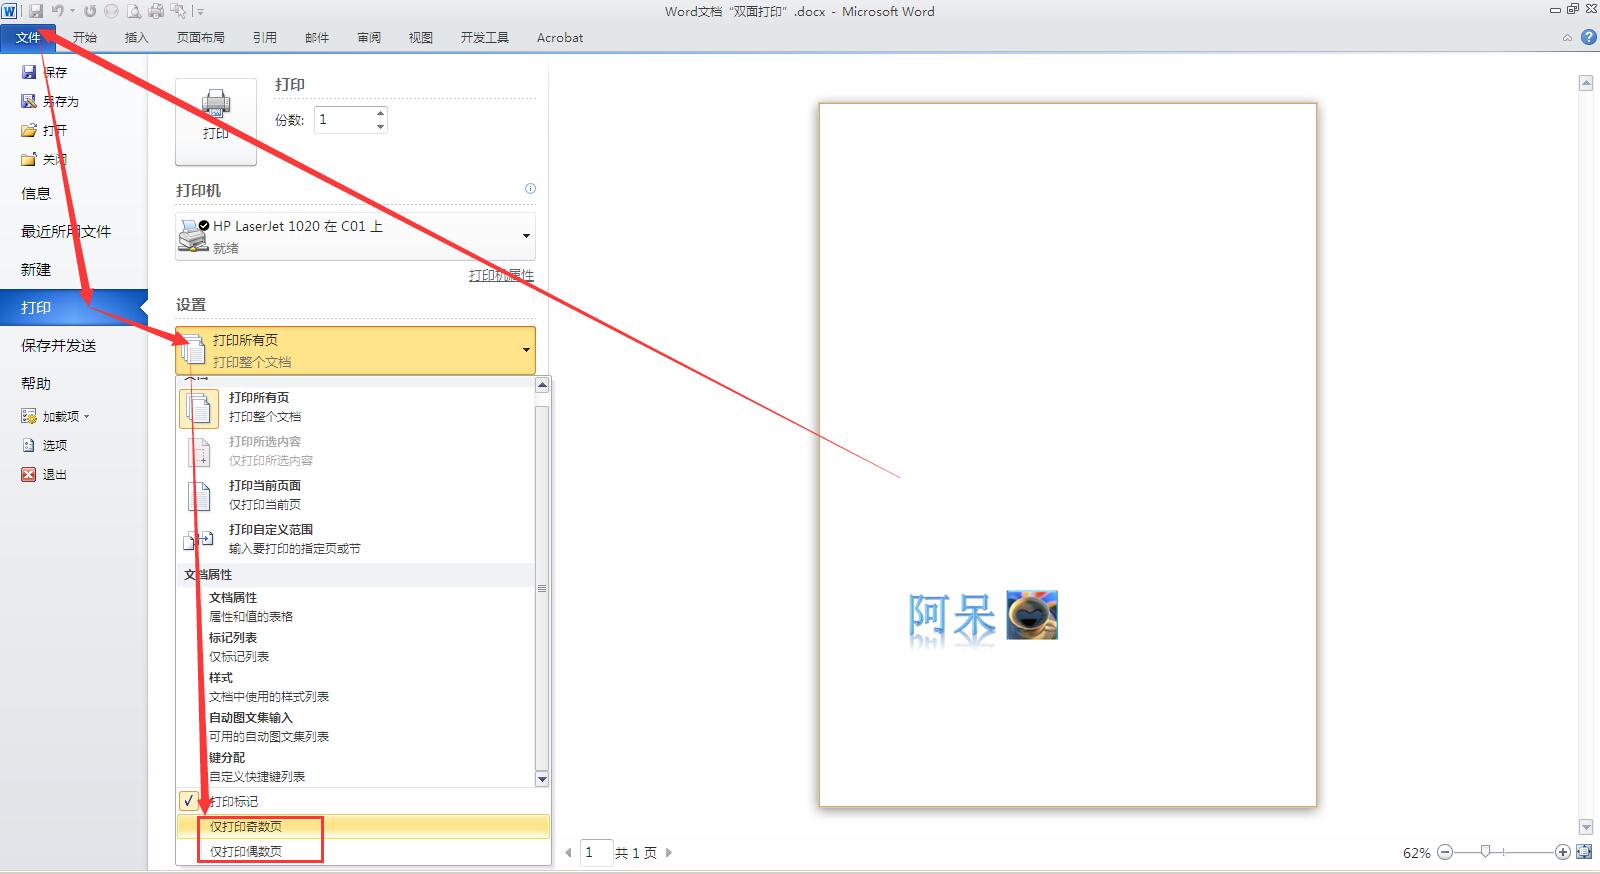
Task: Open the 保存并发送 backstage section
Action: coord(59,345)
